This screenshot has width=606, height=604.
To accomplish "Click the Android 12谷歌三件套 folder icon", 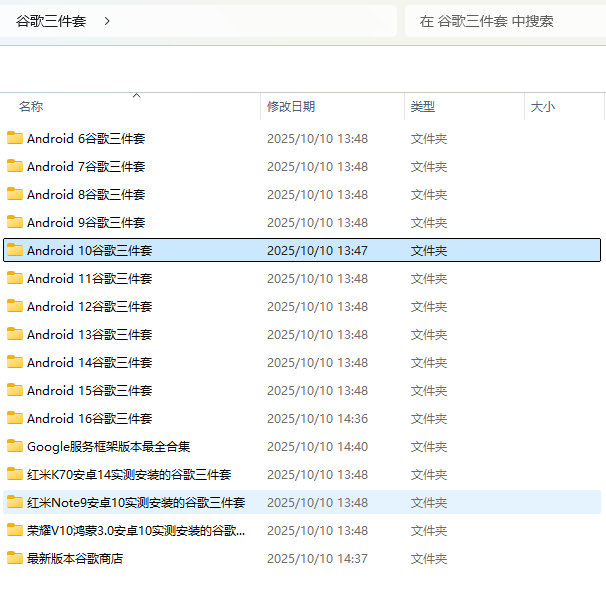I will tap(15, 306).
